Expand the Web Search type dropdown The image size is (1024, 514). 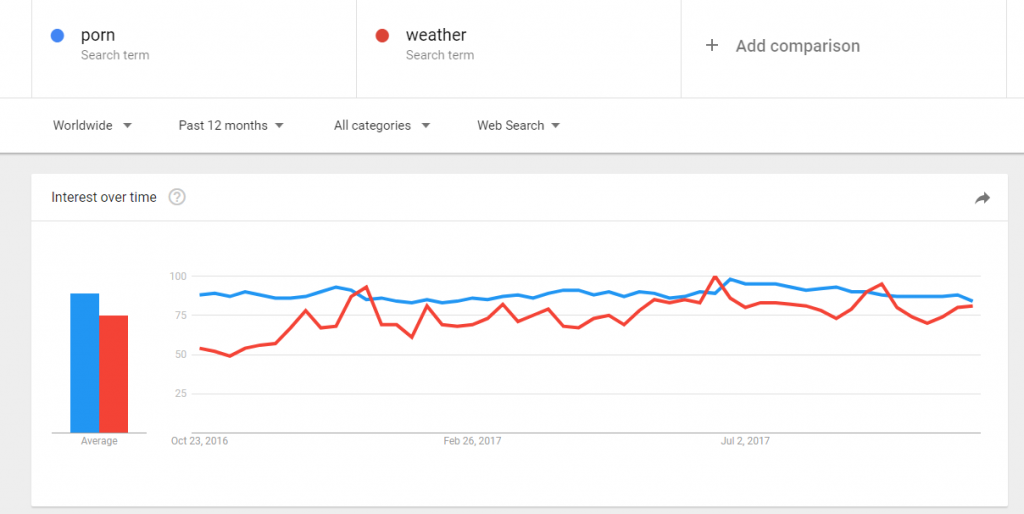point(519,125)
